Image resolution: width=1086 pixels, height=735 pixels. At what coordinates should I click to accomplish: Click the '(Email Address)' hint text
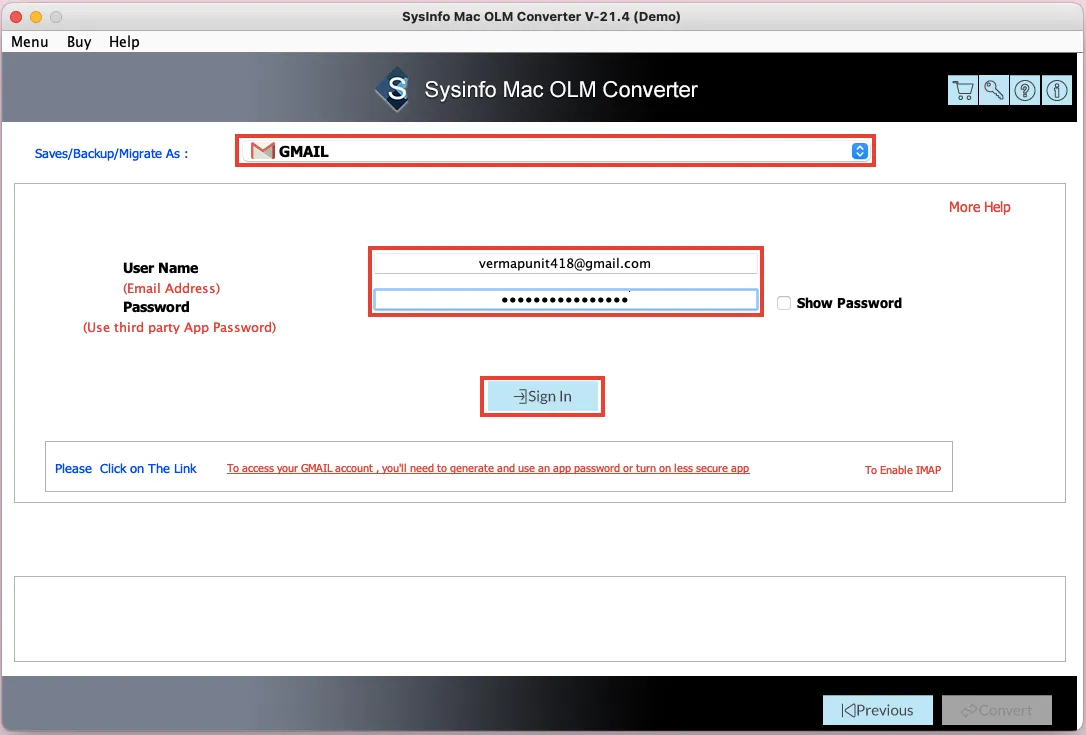click(171, 288)
